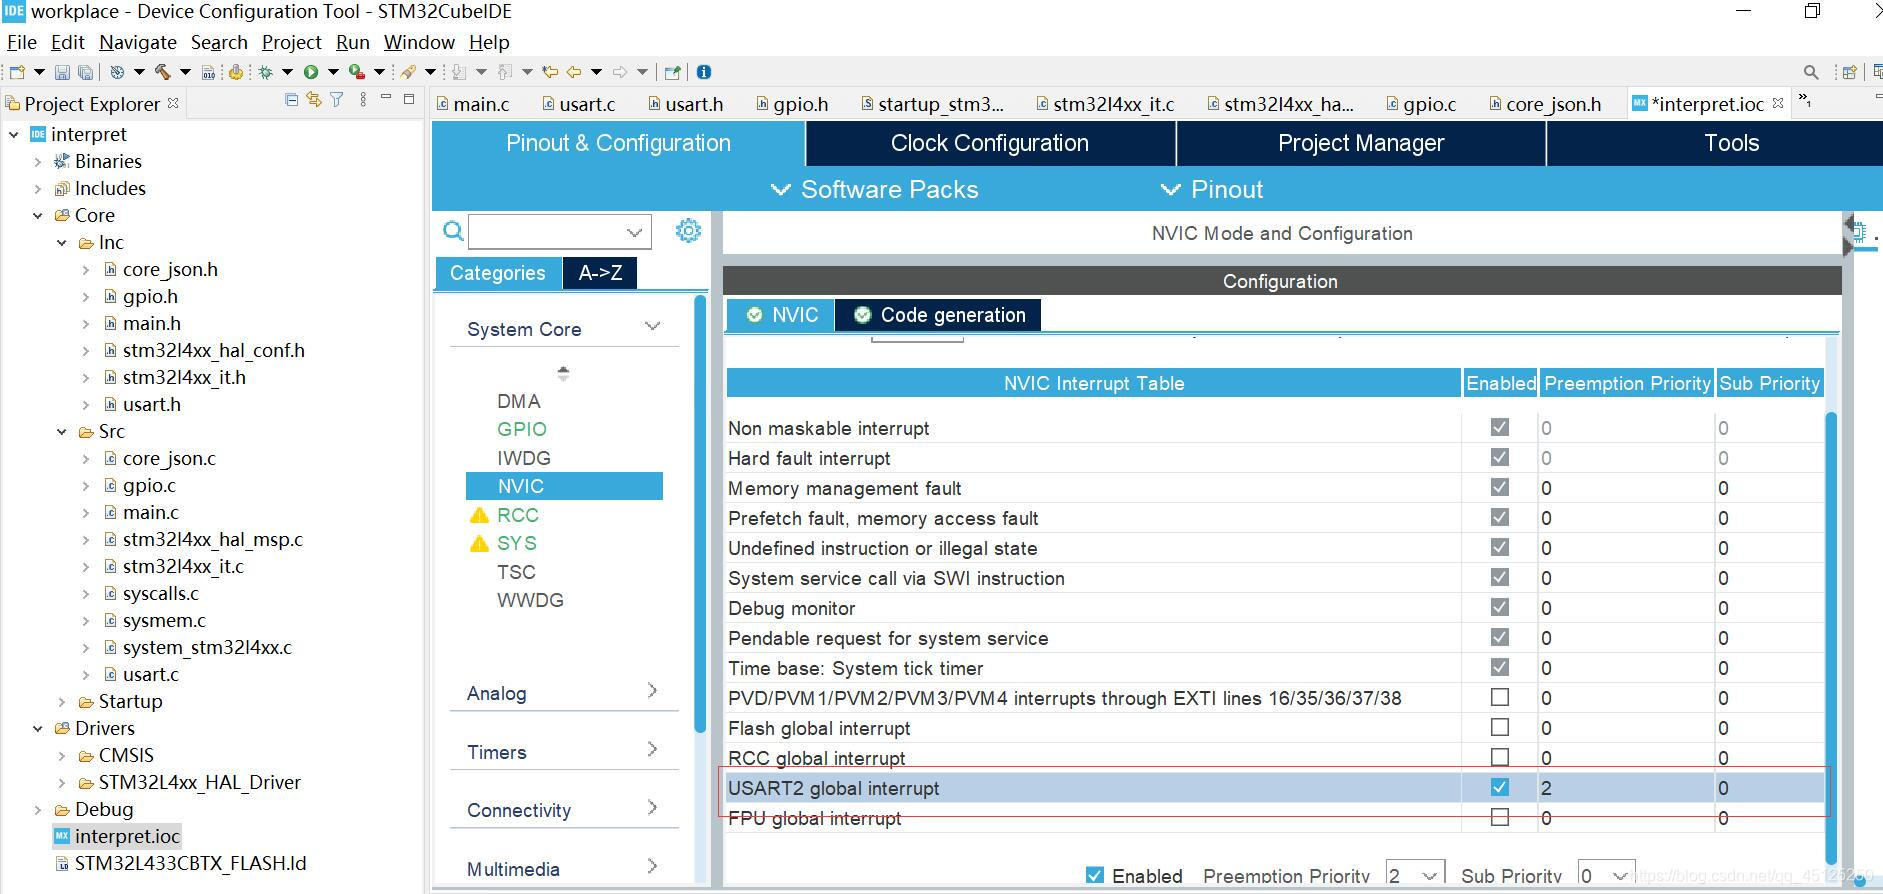This screenshot has height=894, width=1883.
Task: Open Project Explorer view menu (three dots)
Action: point(363,100)
